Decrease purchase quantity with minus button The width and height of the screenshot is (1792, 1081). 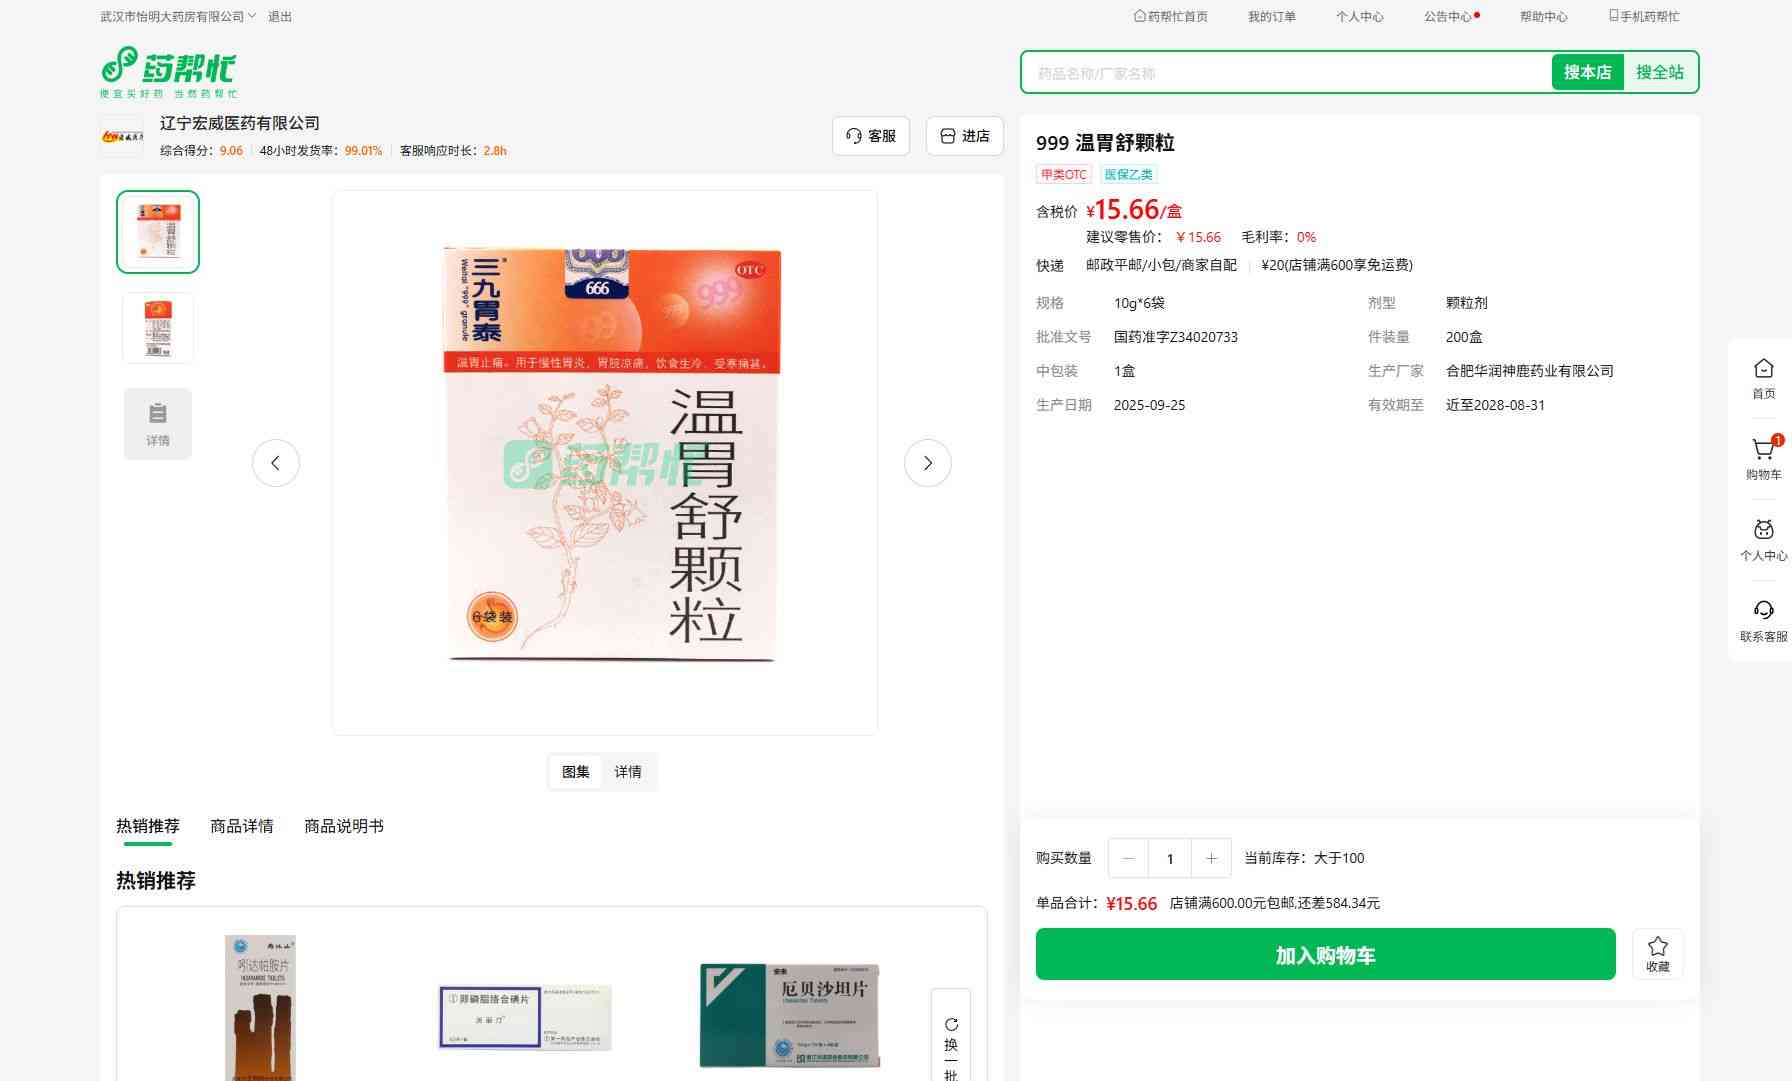(x=1128, y=858)
